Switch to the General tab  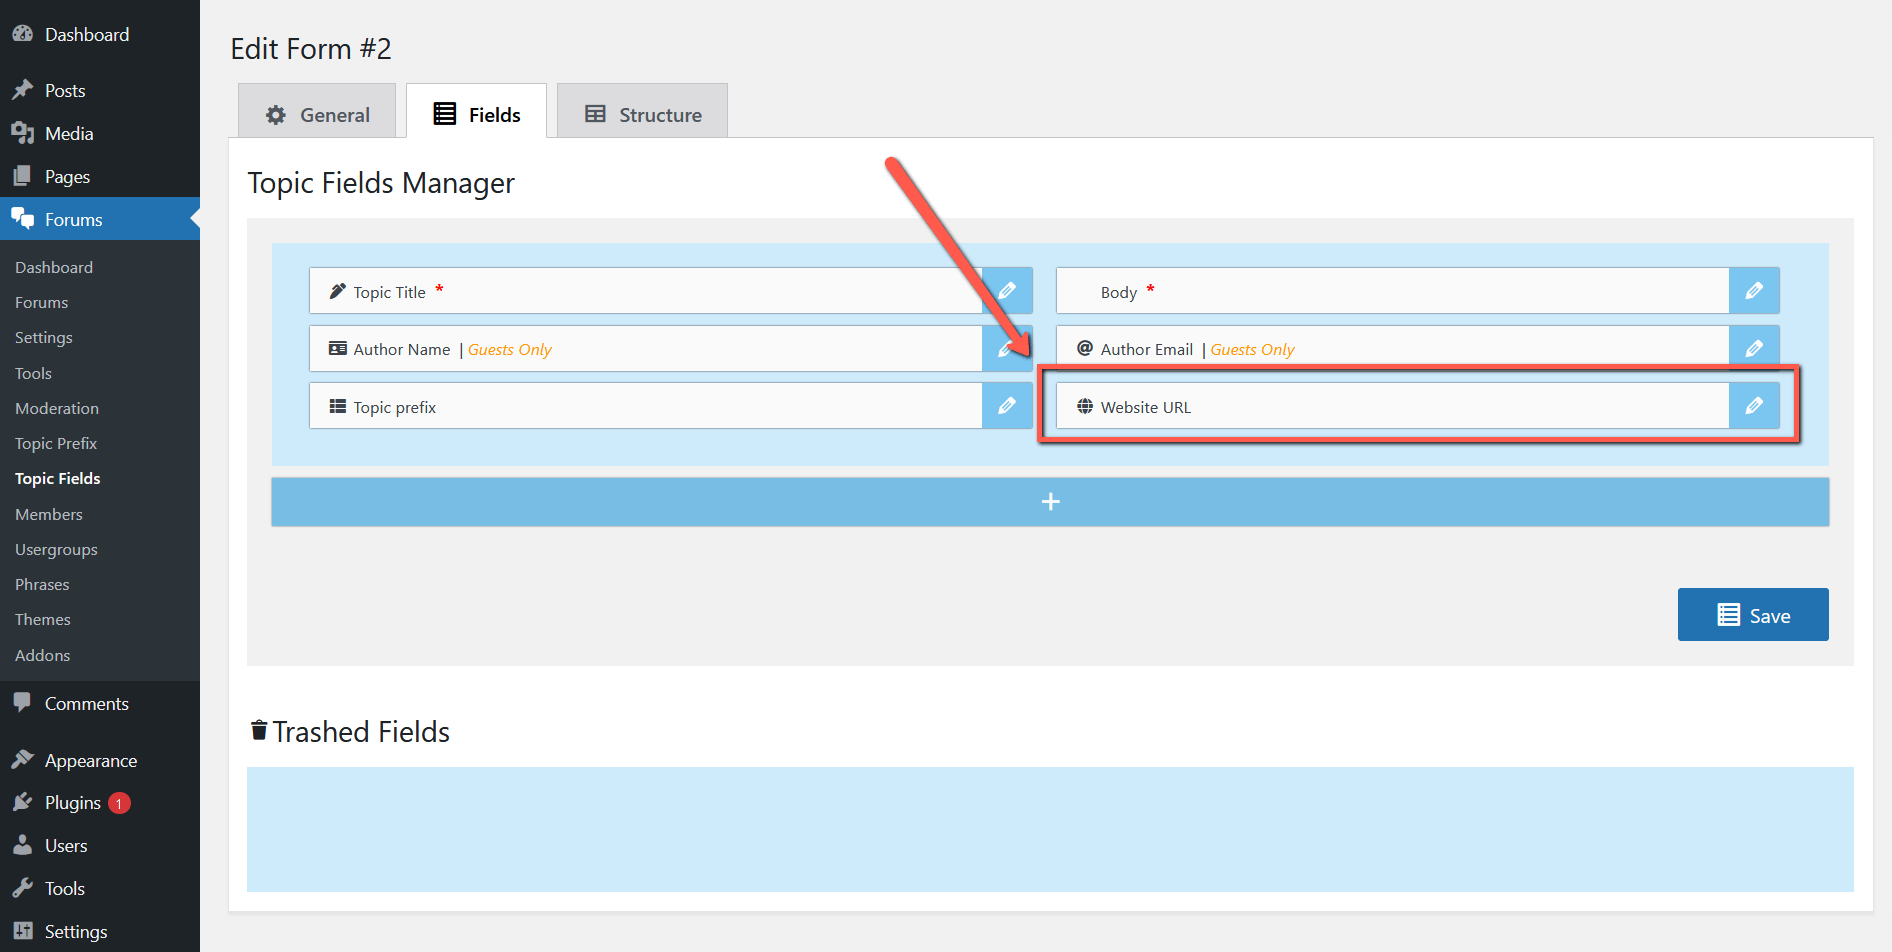pyautogui.click(x=317, y=115)
